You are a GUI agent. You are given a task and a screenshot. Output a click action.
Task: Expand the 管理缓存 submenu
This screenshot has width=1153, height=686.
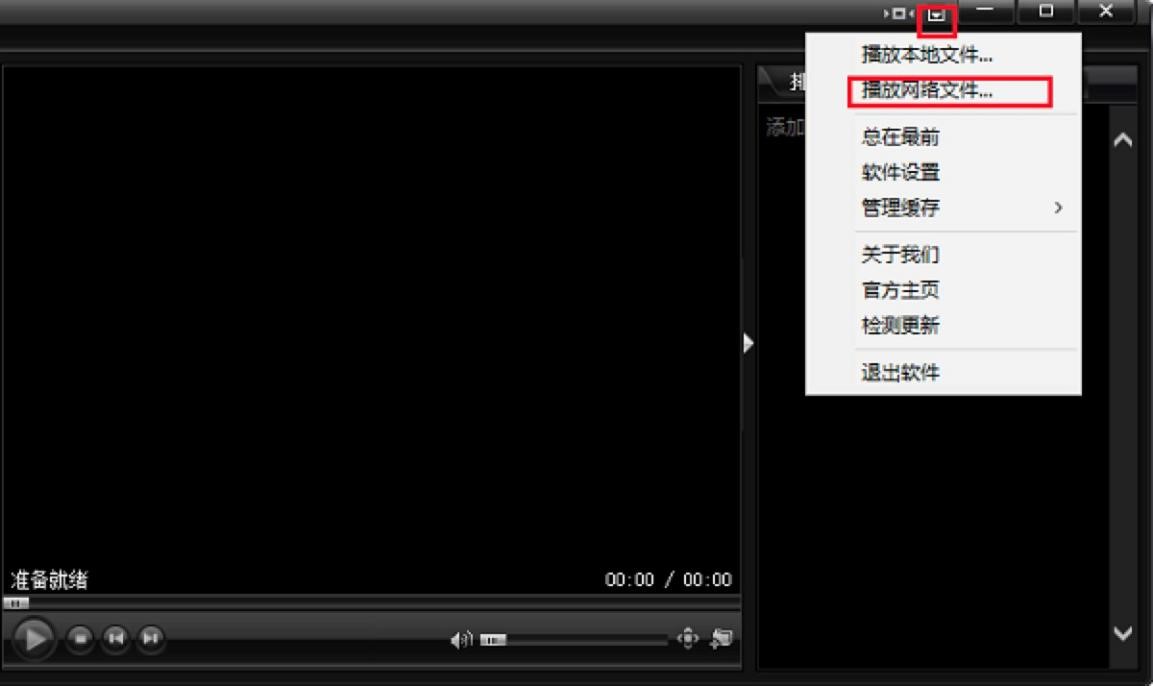(x=943, y=207)
